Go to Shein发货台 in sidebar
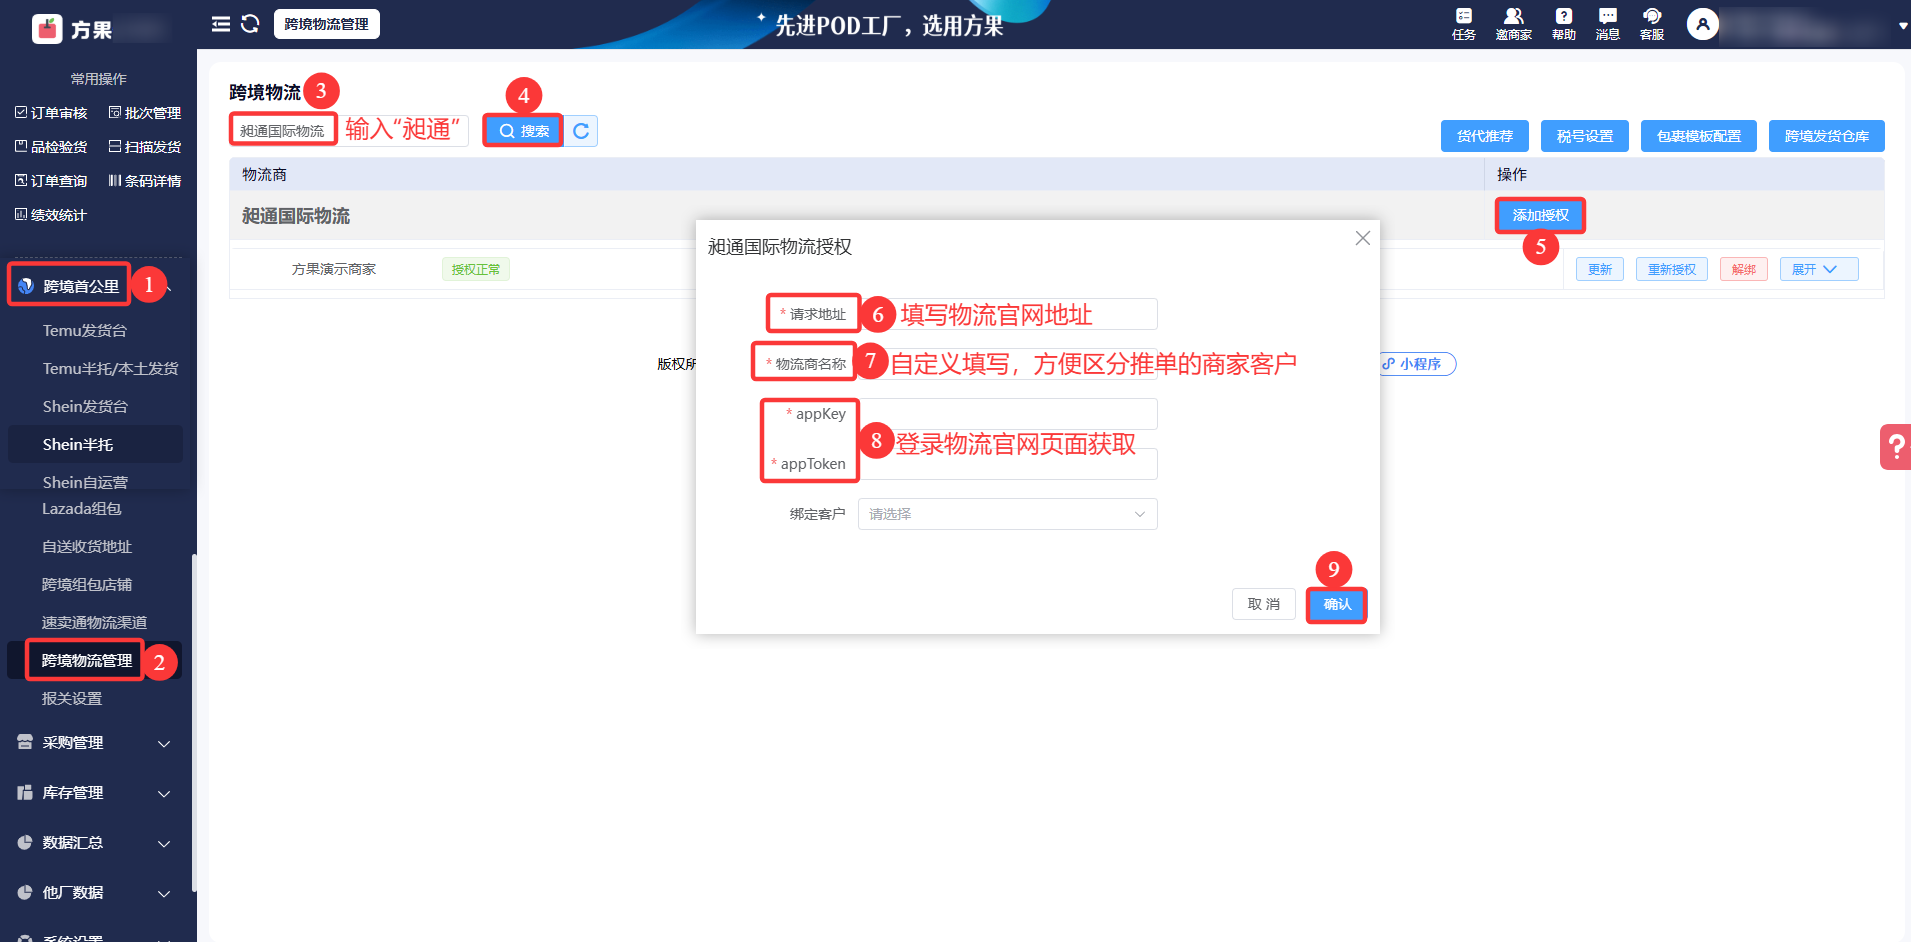Screen dimensions: 1911x942 [x=85, y=407]
